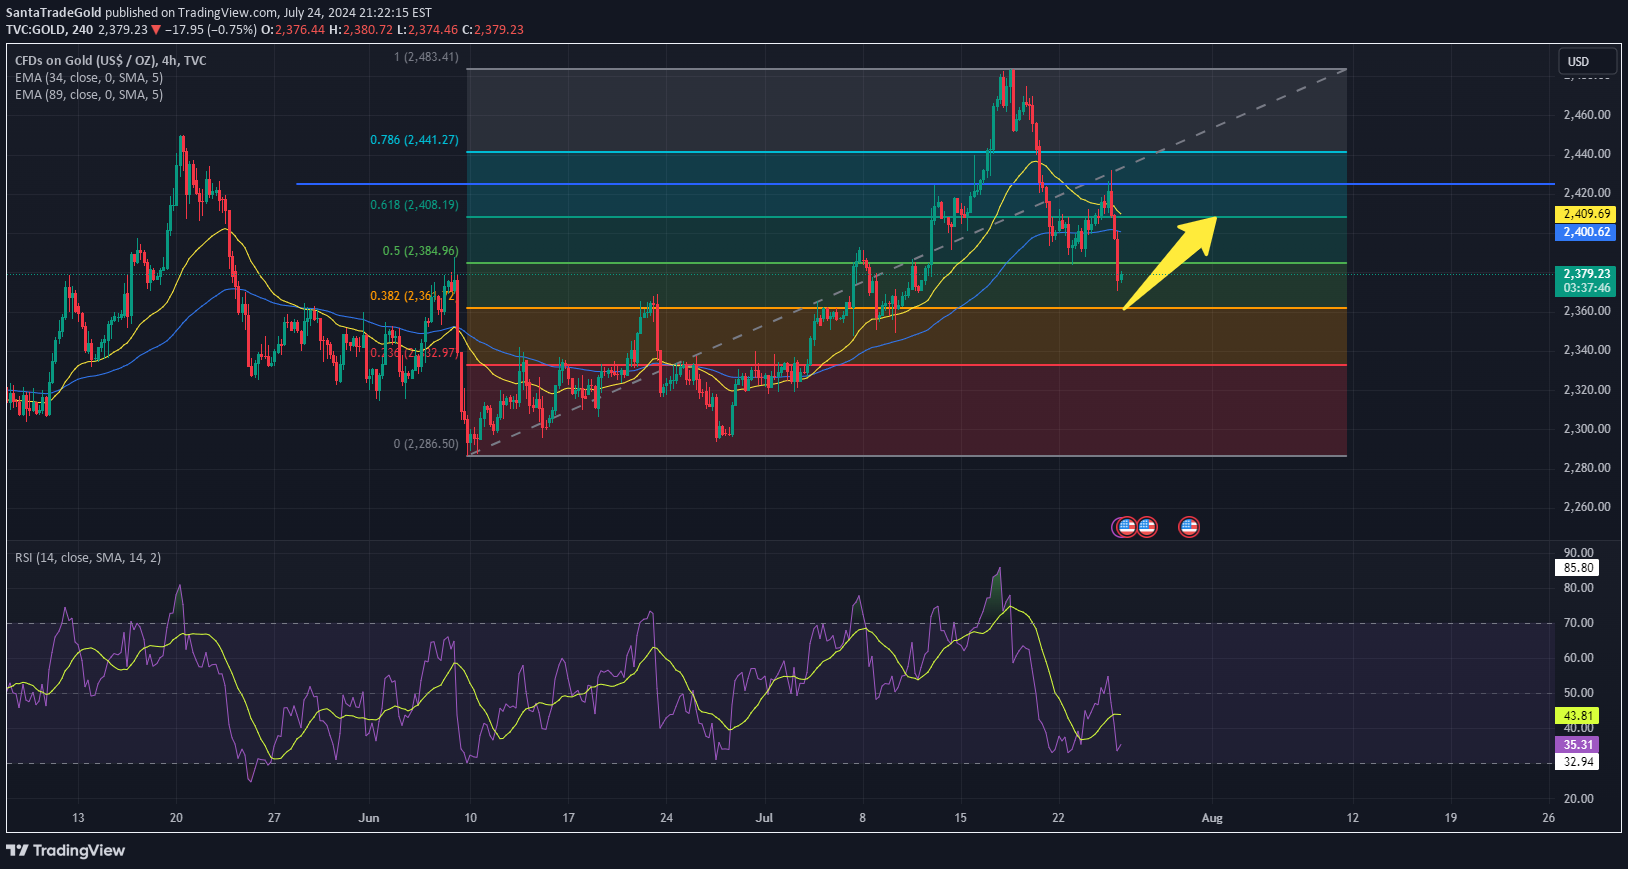Click the 60.00 RSI axis label
The width and height of the screenshot is (1628, 869).
pyautogui.click(x=1579, y=658)
